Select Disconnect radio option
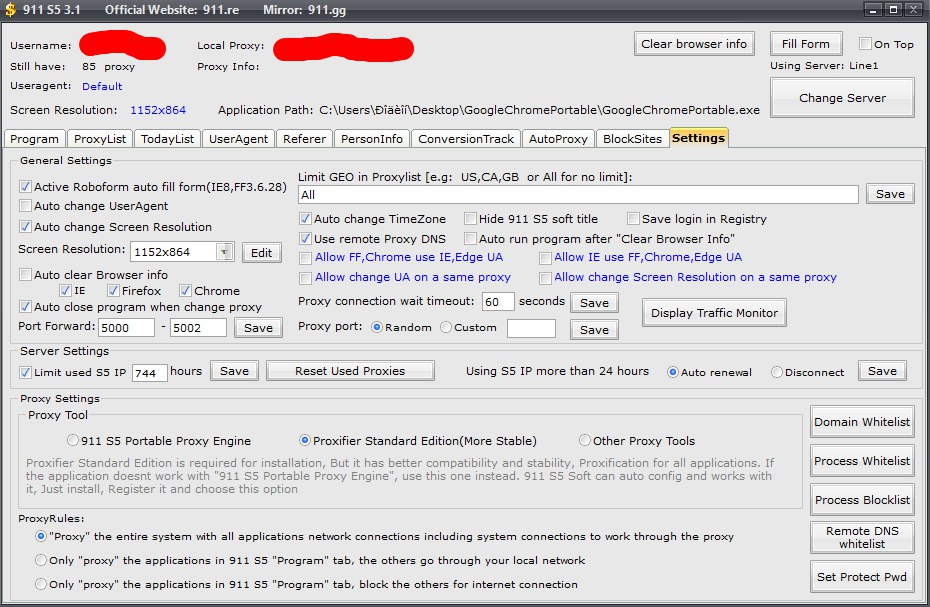 777,372
